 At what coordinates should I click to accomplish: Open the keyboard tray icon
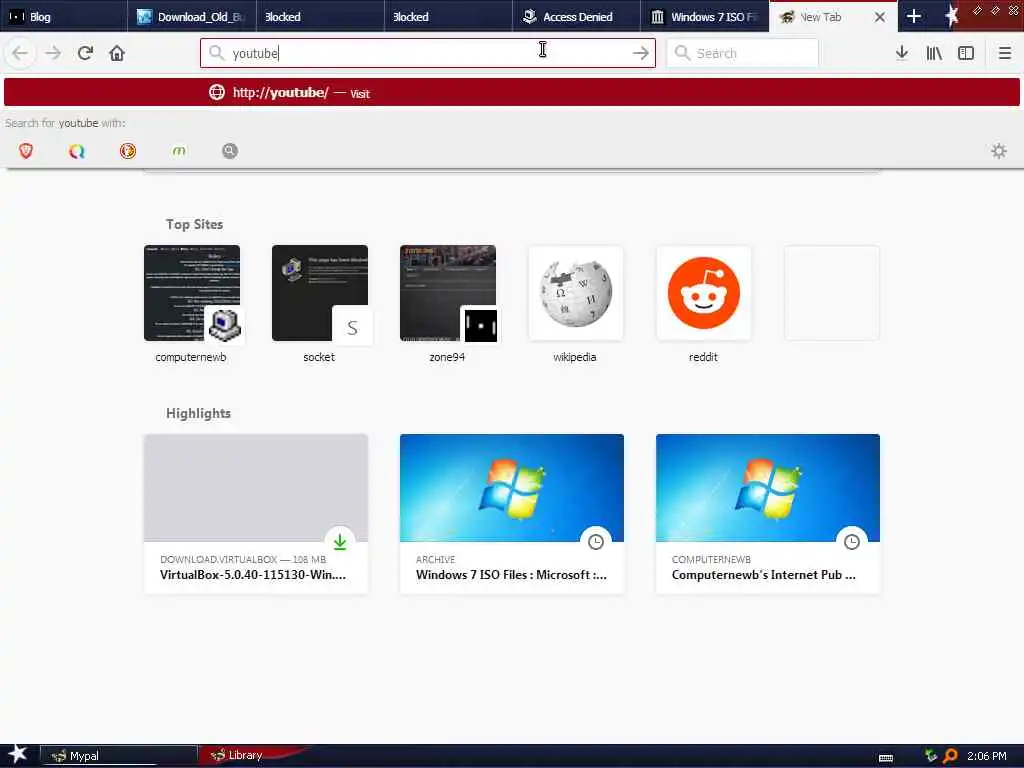[x=886, y=758]
